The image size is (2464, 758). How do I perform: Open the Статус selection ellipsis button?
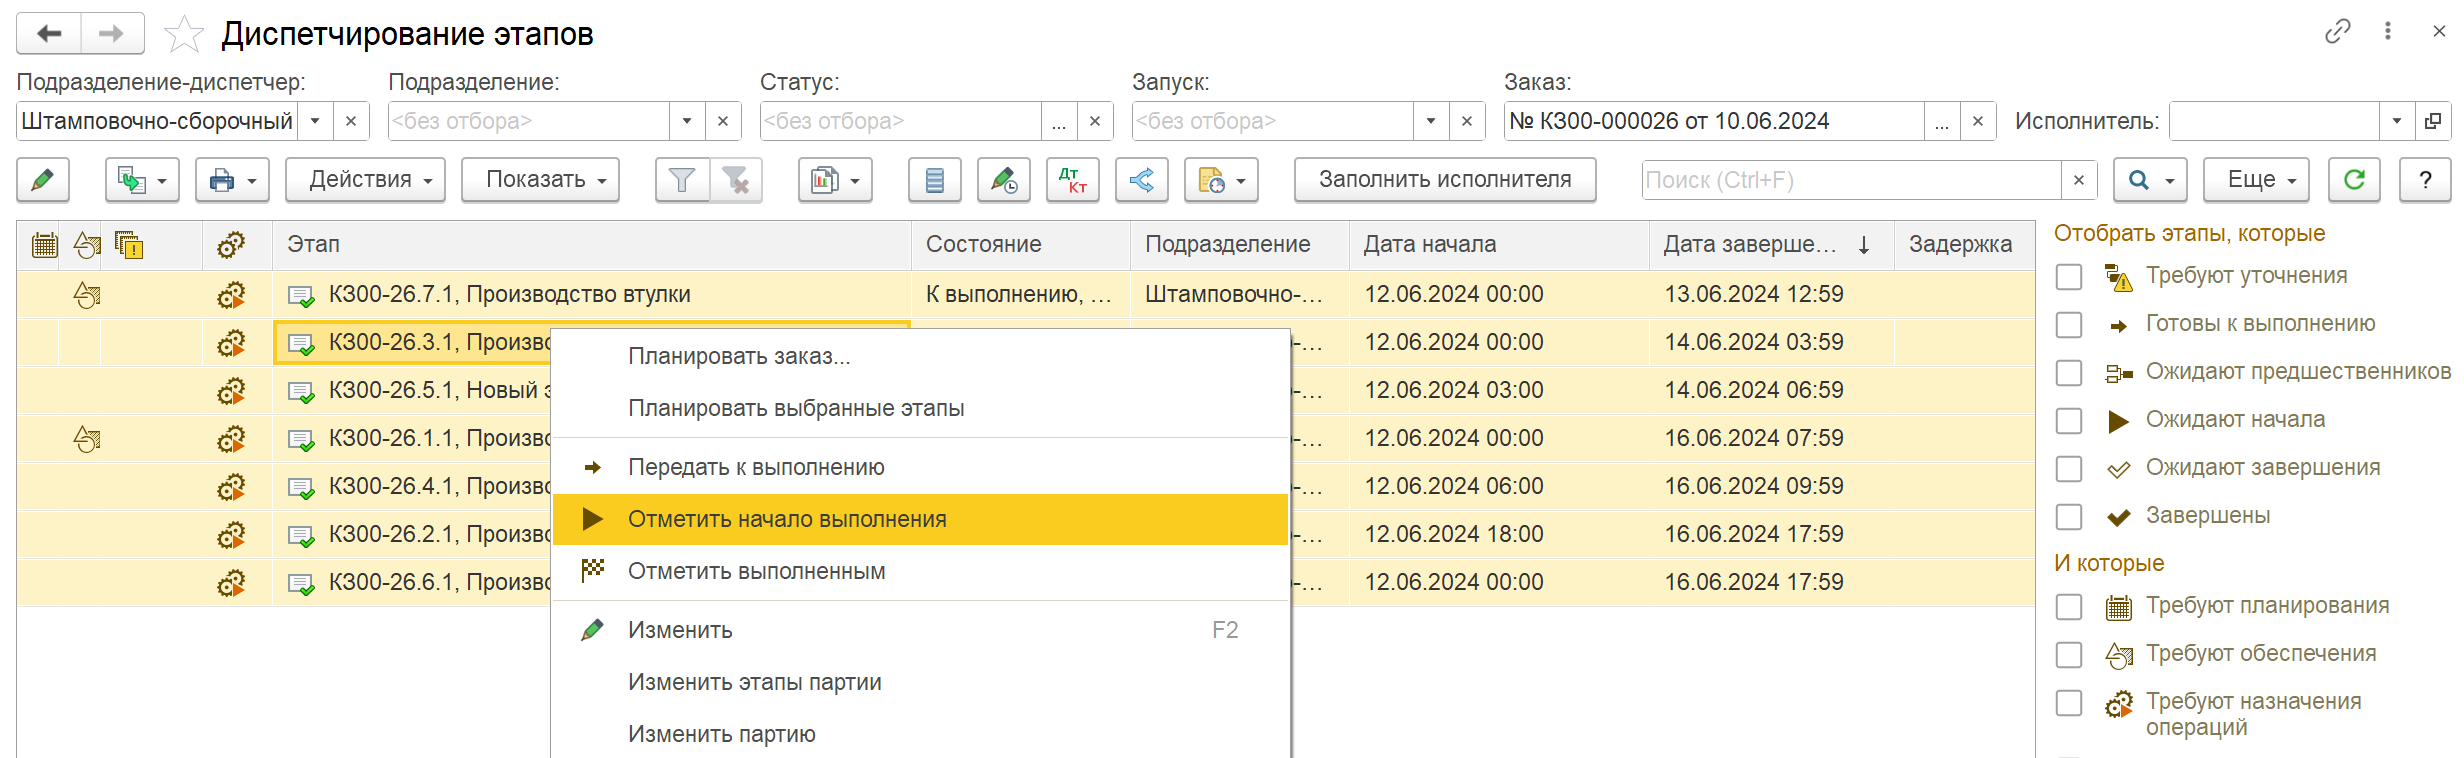click(x=1059, y=121)
